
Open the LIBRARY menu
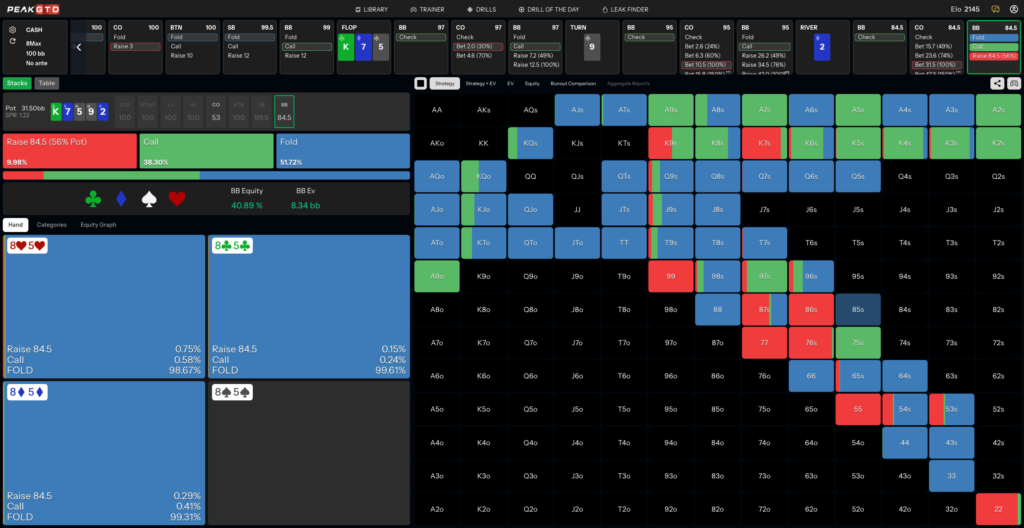(x=372, y=9)
